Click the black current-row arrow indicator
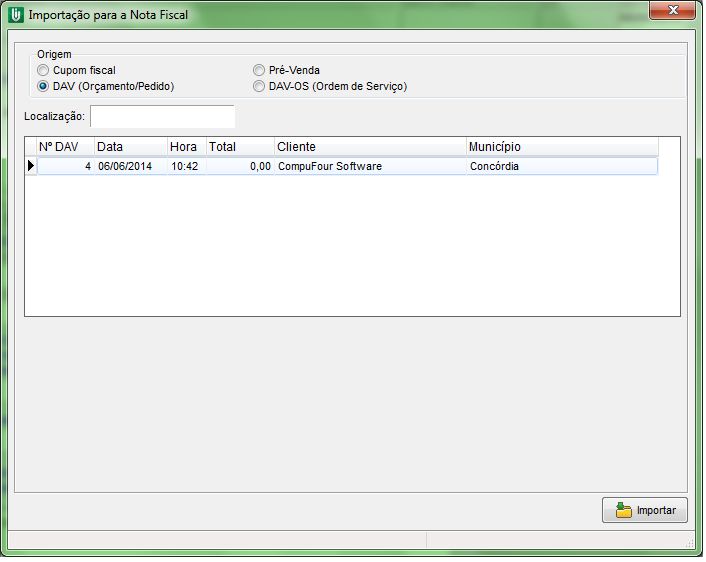Image resolution: width=706 pixels, height=562 pixels. [x=31, y=166]
